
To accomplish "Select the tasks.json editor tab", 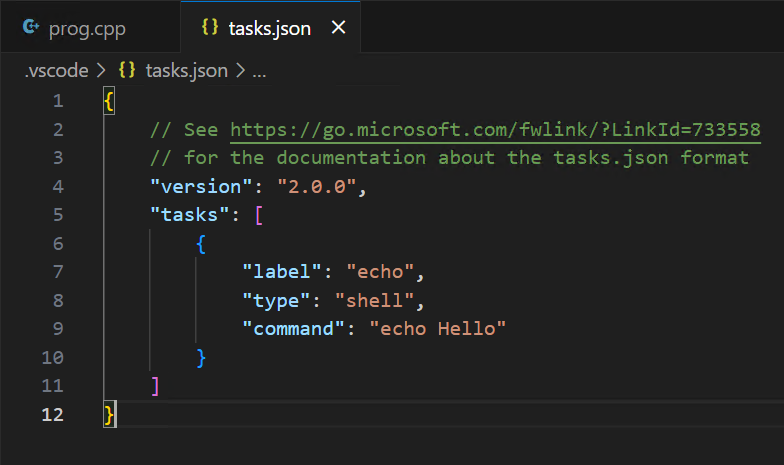I will [270, 28].
